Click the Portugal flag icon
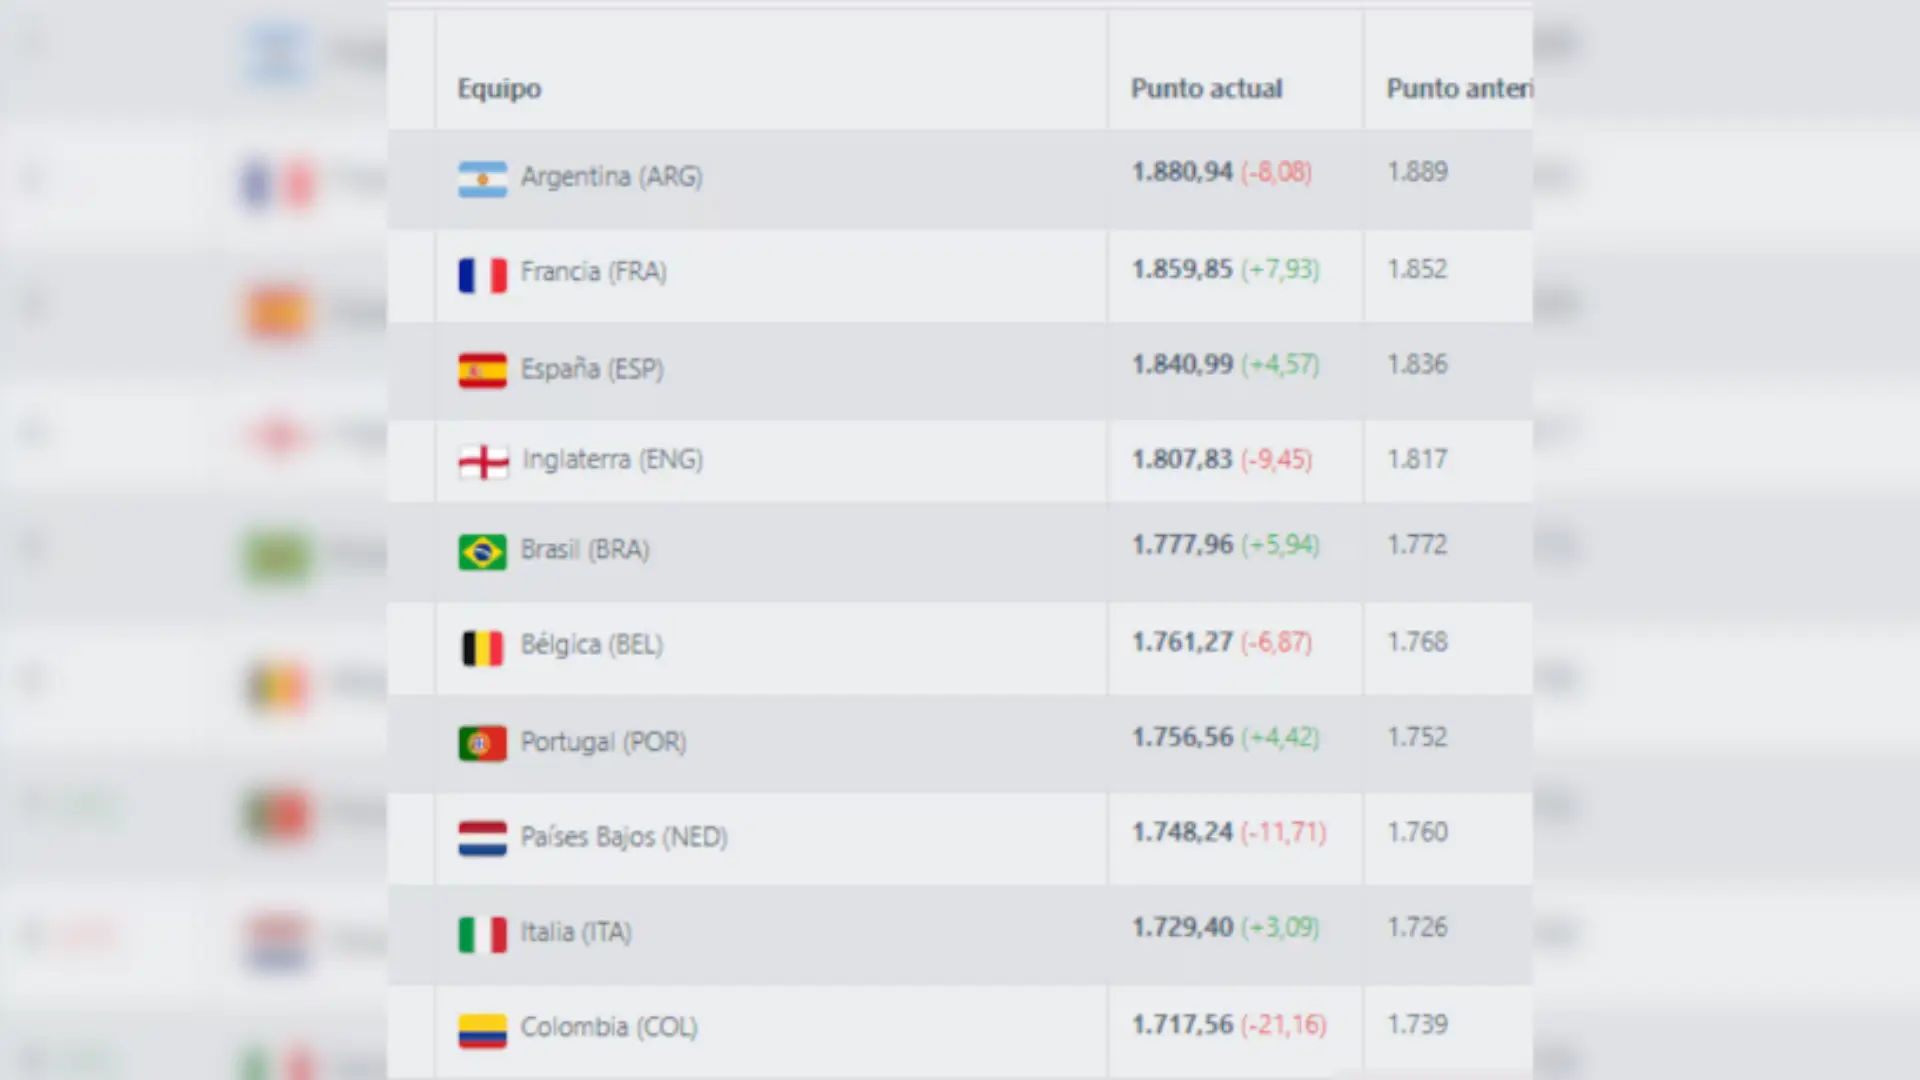1920x1080 pixels. [x=482, y=742]
